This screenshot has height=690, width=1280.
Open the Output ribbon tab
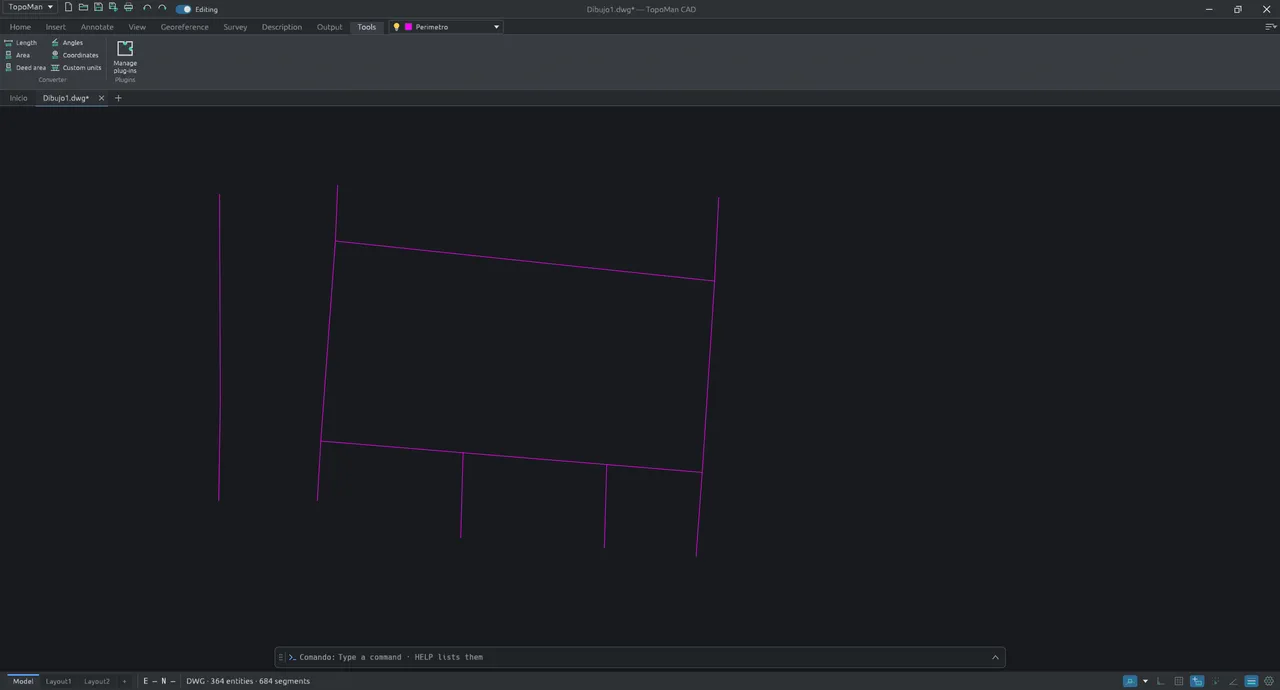click(330, 27)
